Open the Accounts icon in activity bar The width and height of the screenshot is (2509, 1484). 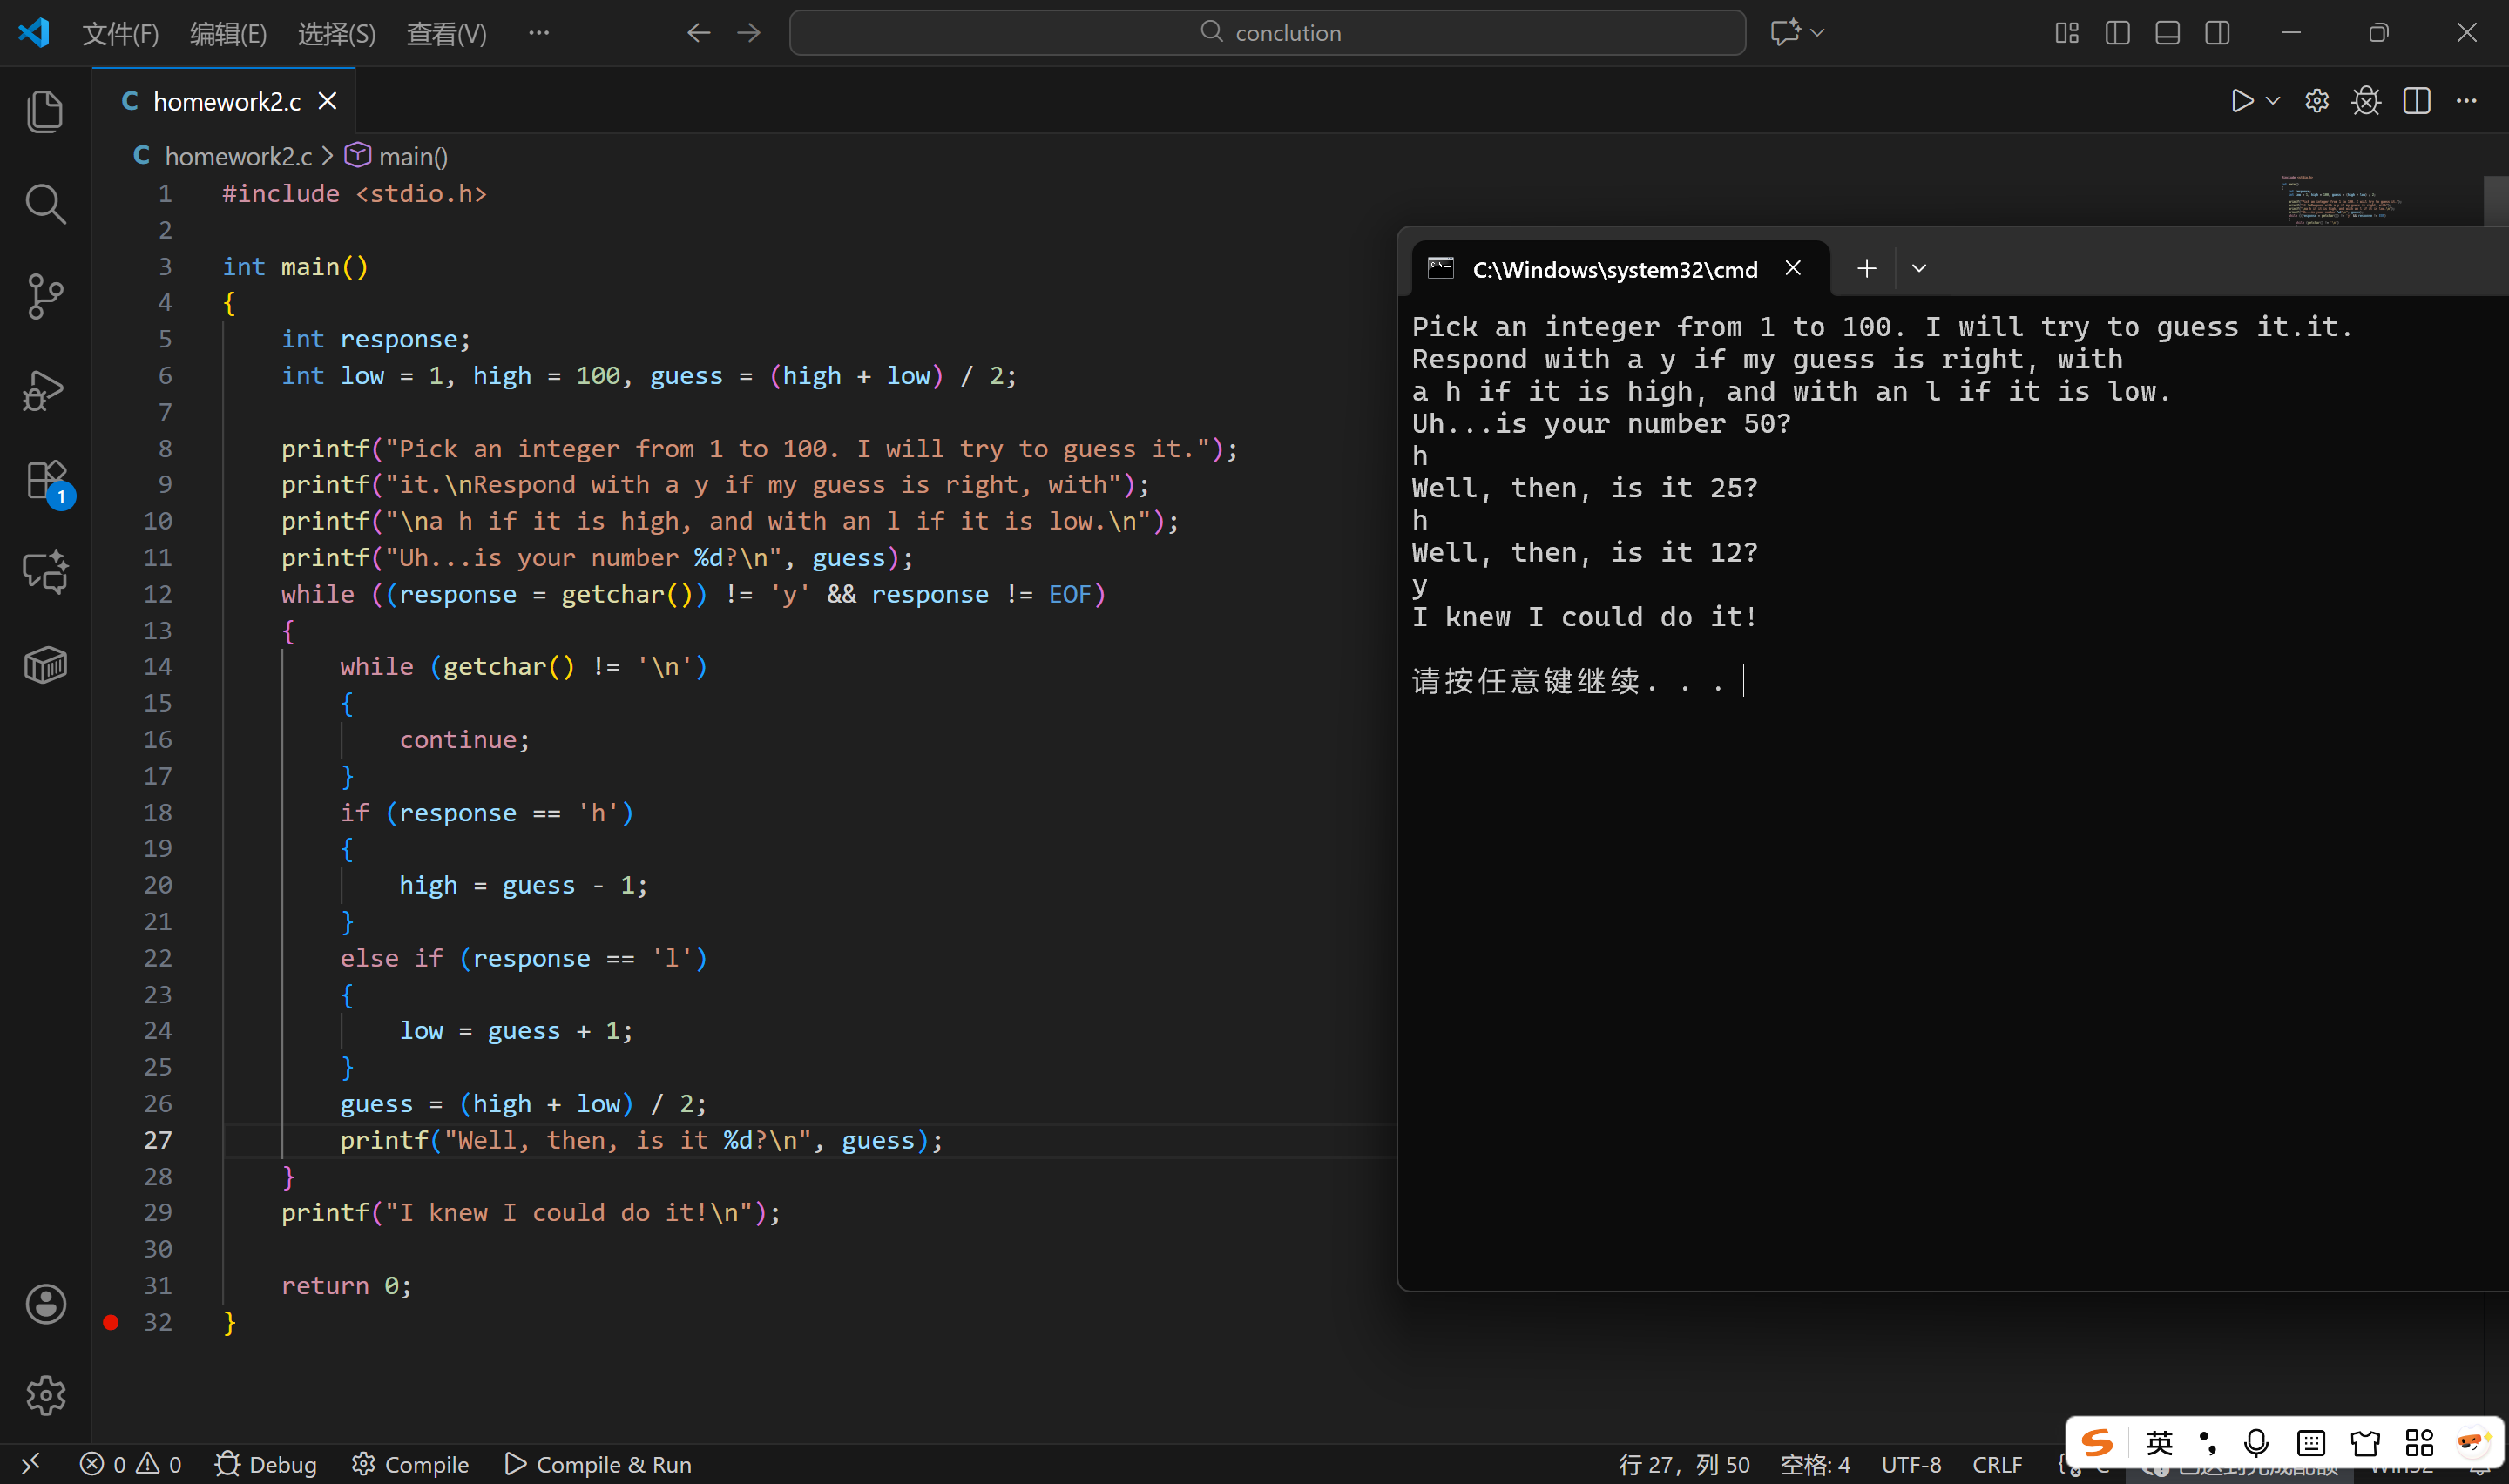pos(45,1304)
